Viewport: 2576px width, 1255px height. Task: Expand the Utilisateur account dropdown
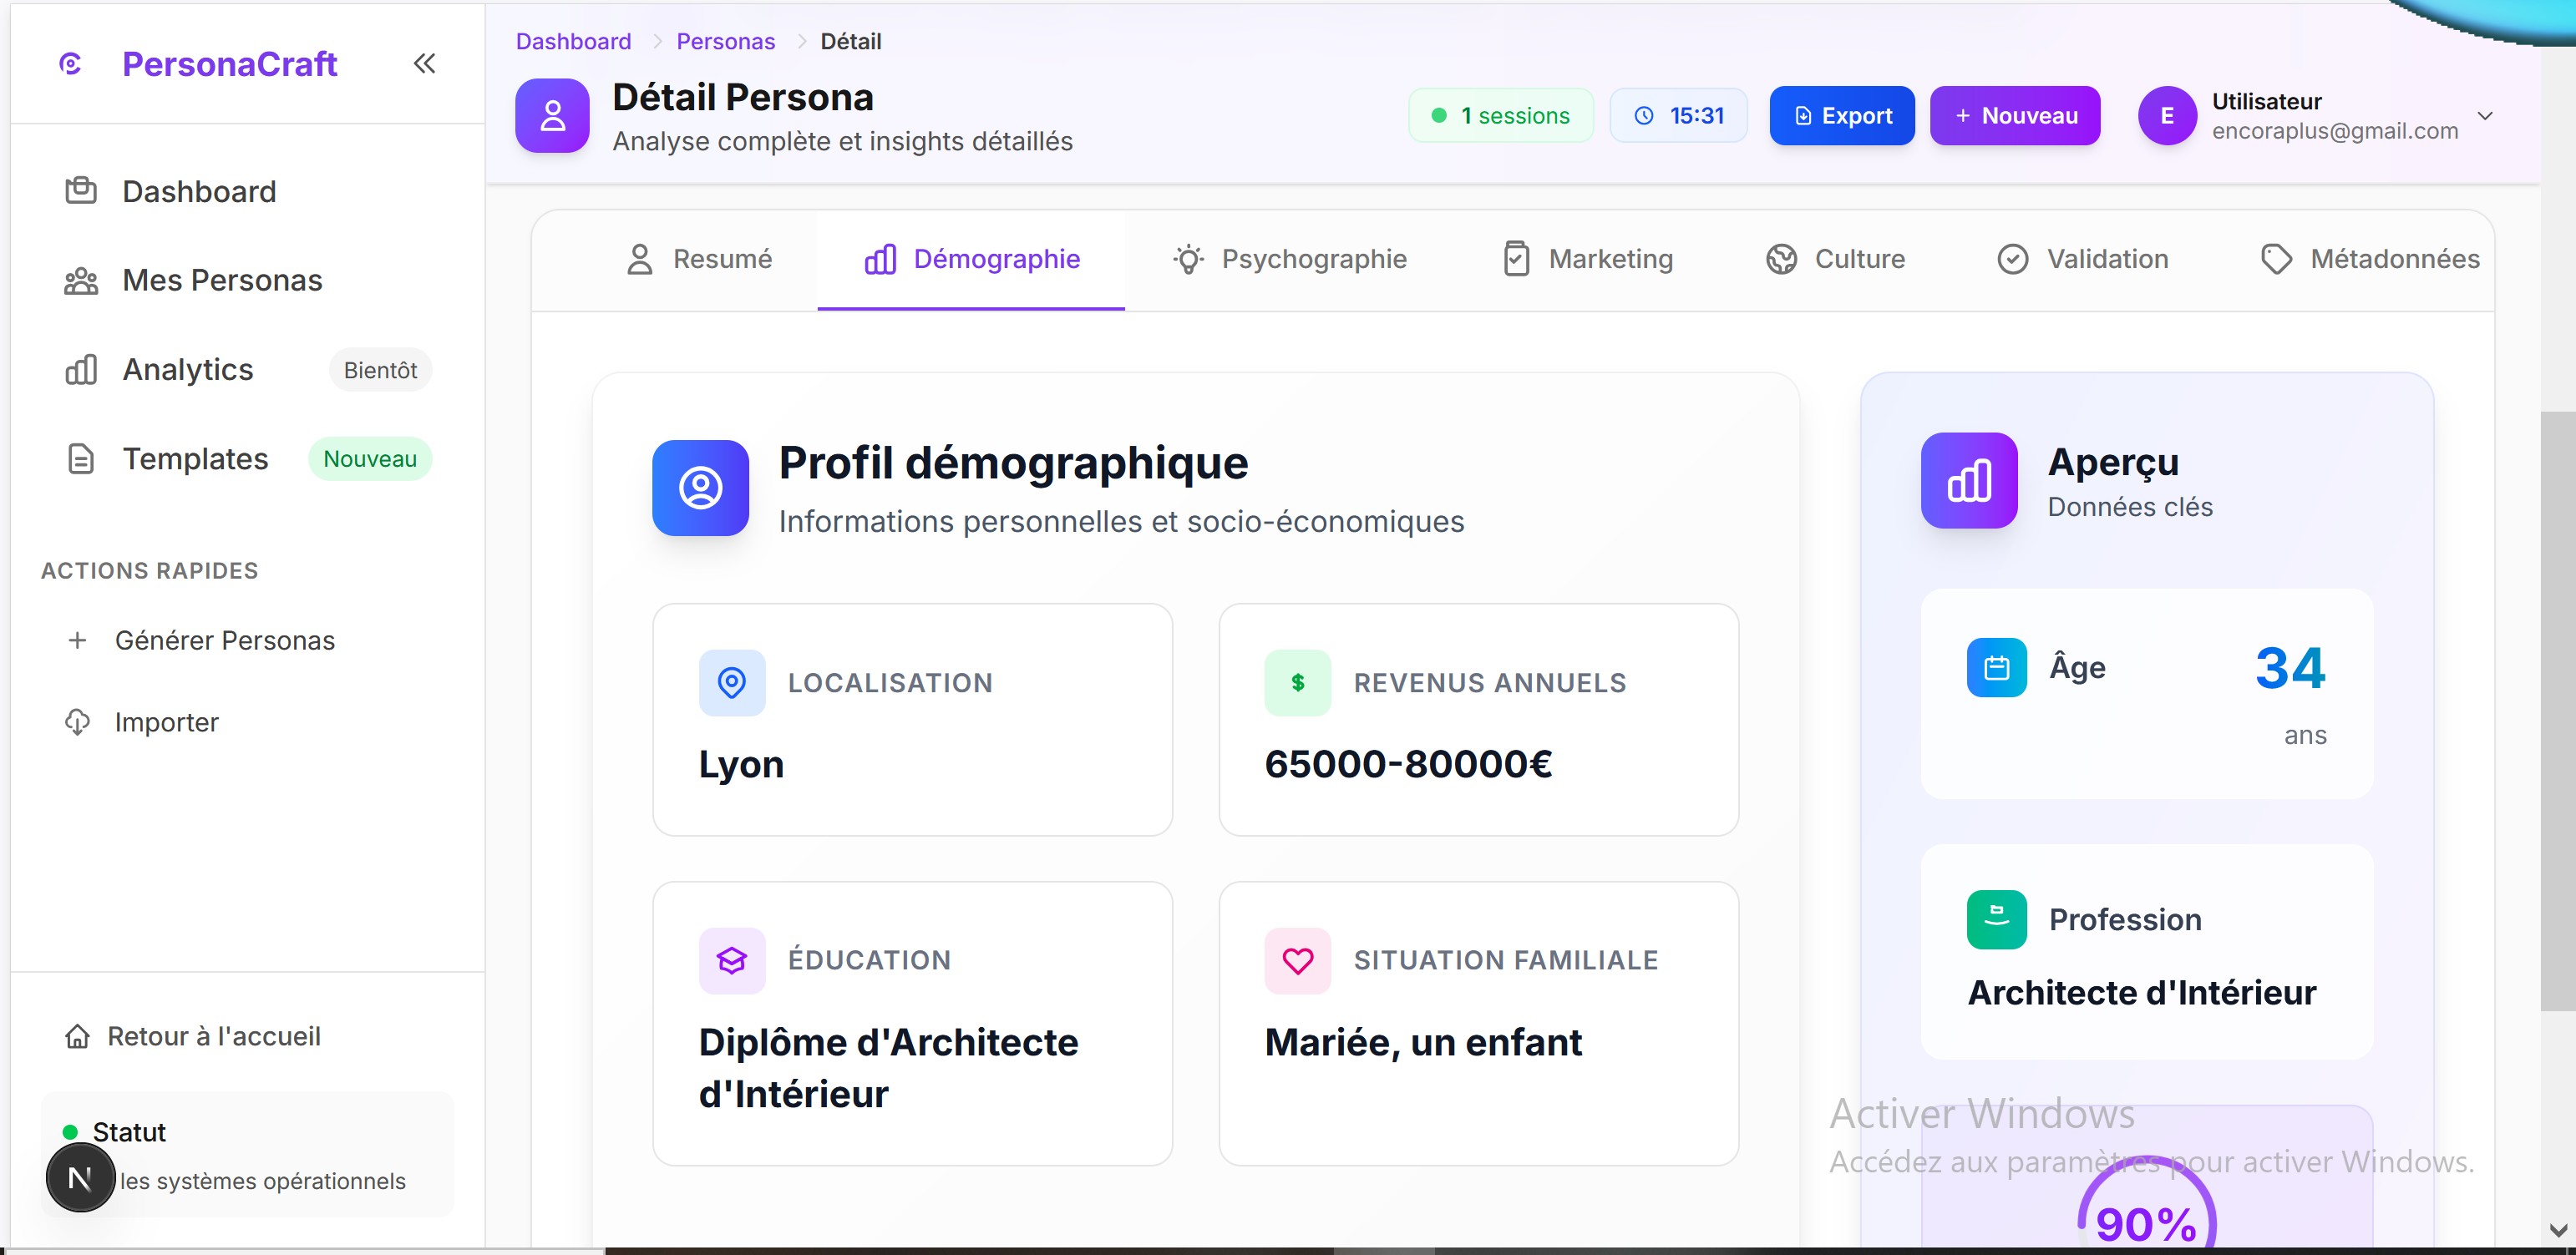(x=2484, y=116)
